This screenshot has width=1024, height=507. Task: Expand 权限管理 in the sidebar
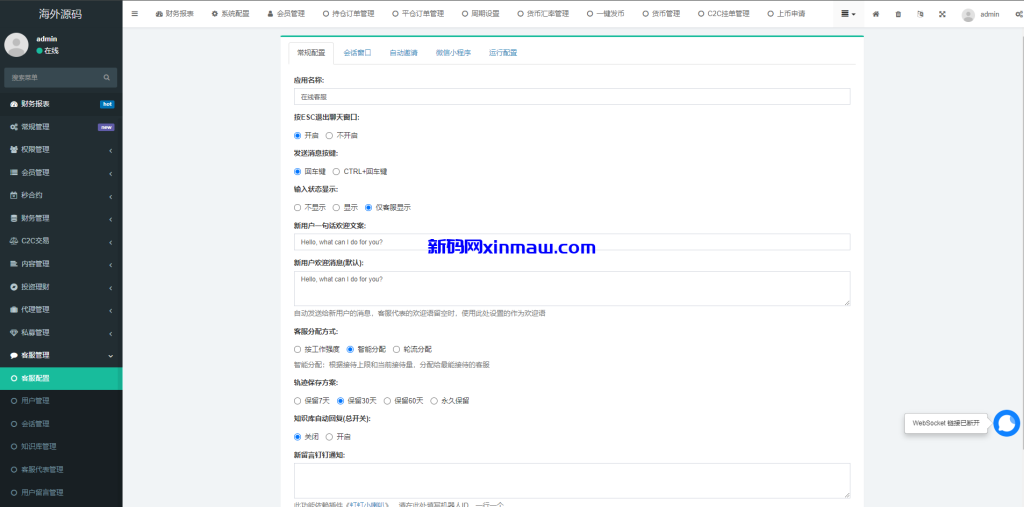(x=61, y=150)
